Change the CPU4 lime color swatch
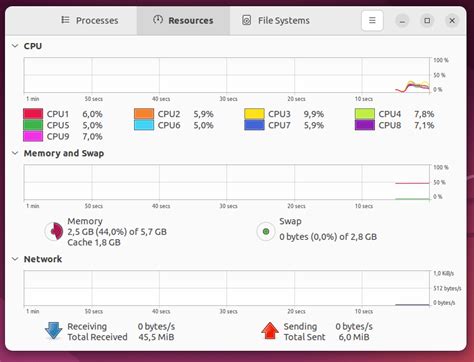The image size is (474, 362). pos(365,114)
